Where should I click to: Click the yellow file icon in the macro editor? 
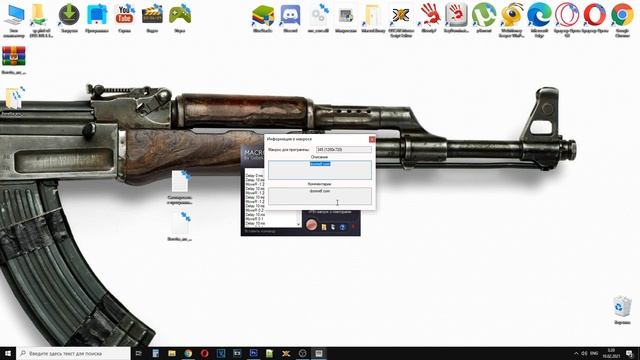coord(324,227)
